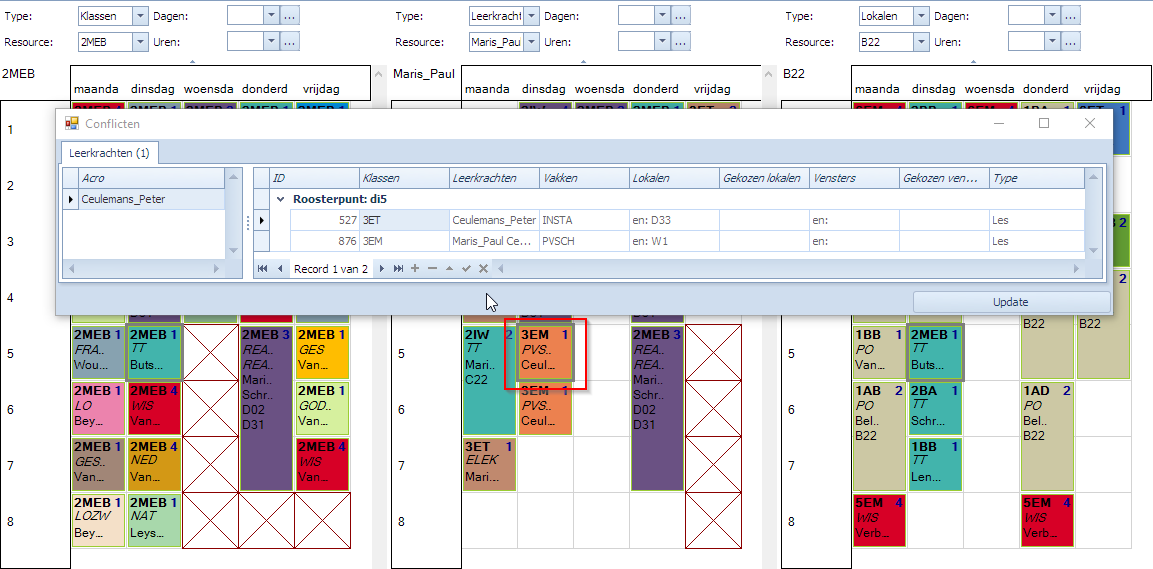Confirm edit with the checkmark icon

pos(466,269)
